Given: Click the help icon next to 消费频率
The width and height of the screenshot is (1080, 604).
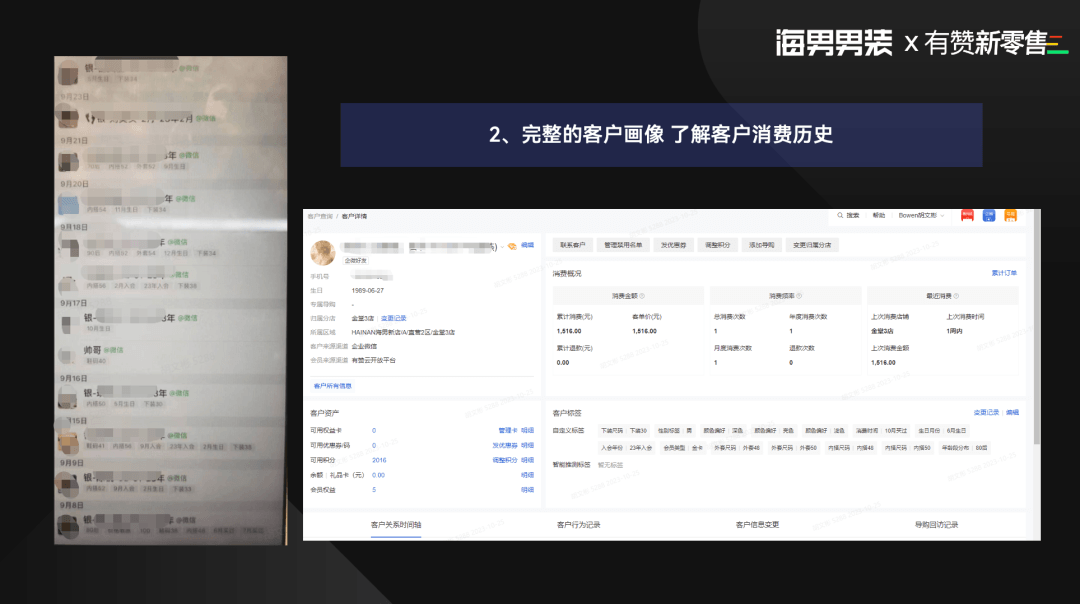Looking at the screenshot, I should pyautogui.click(x=799, y=296).
